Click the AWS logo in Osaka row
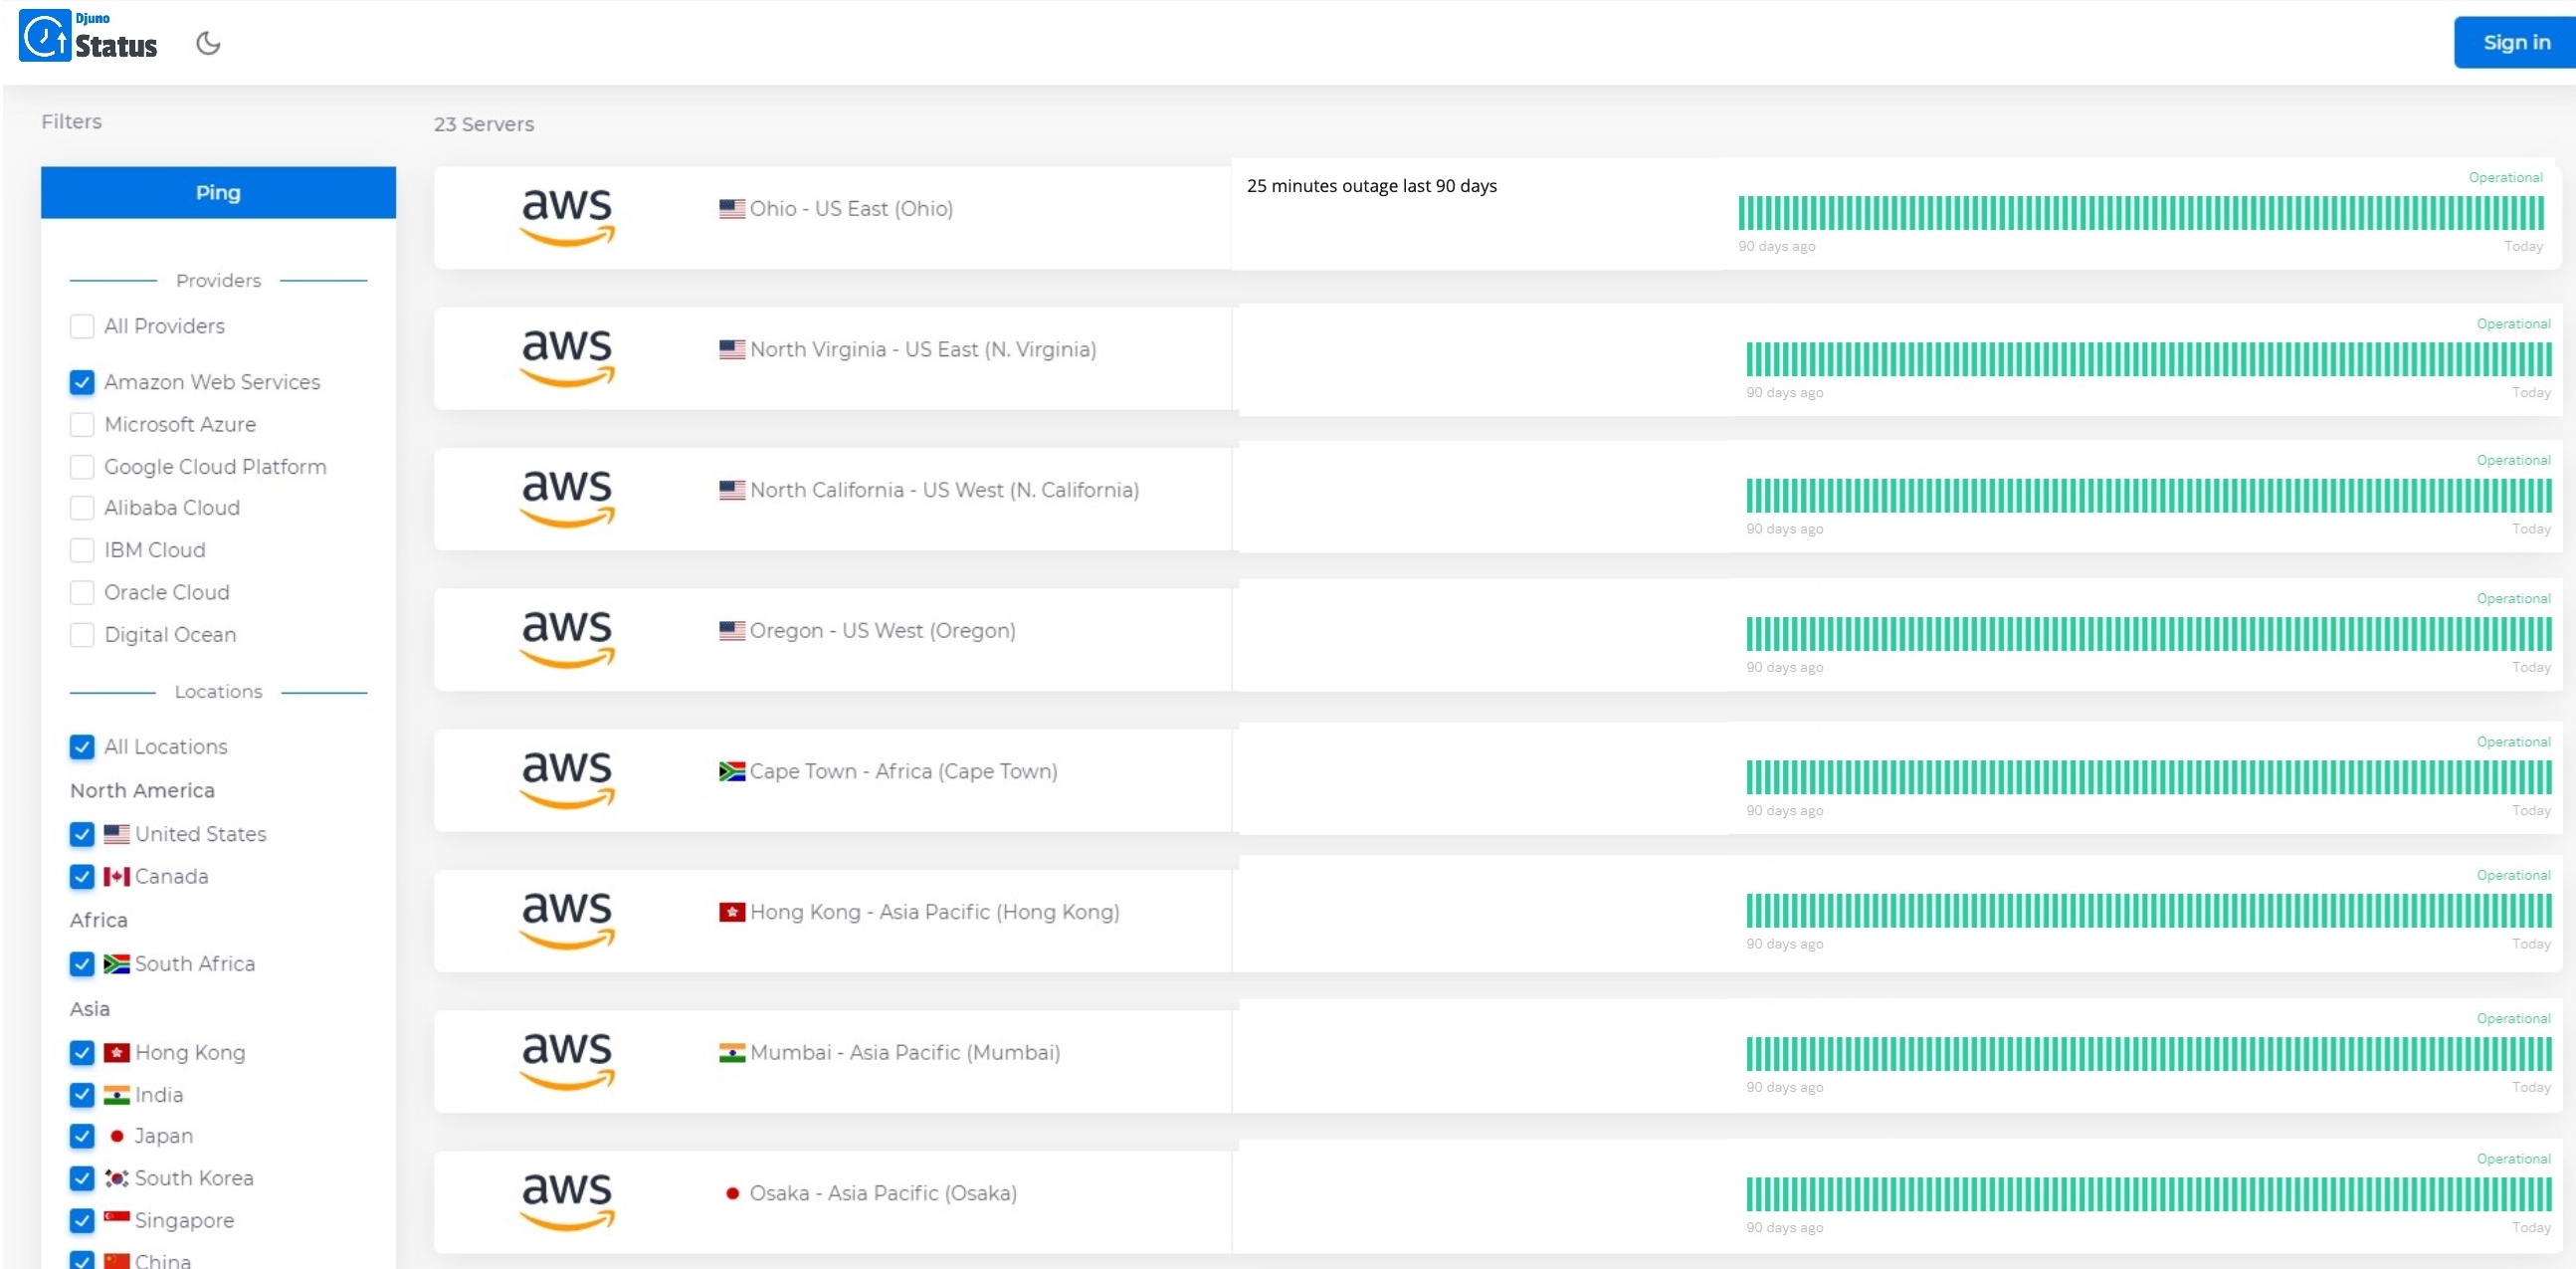The image size is (2576, 1269). click(x=567, y=1201)
